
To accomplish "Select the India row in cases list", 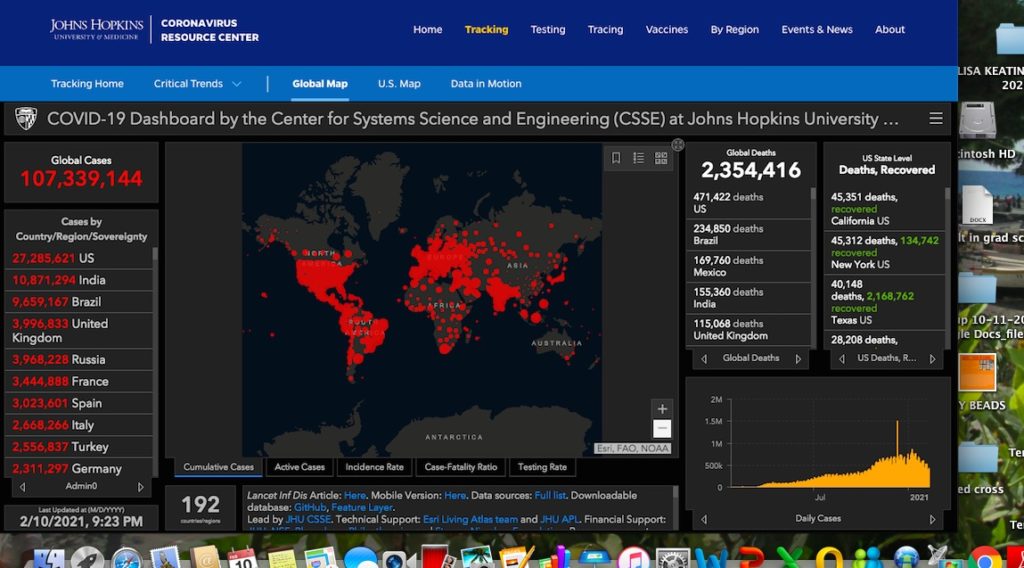I will coord(79,280).
